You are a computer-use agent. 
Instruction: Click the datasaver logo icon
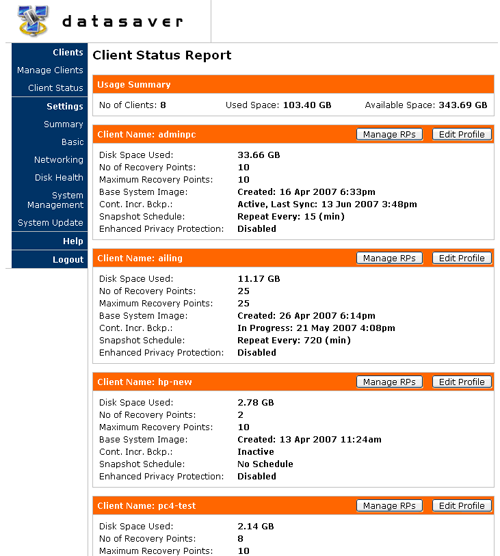pos(33,21)
